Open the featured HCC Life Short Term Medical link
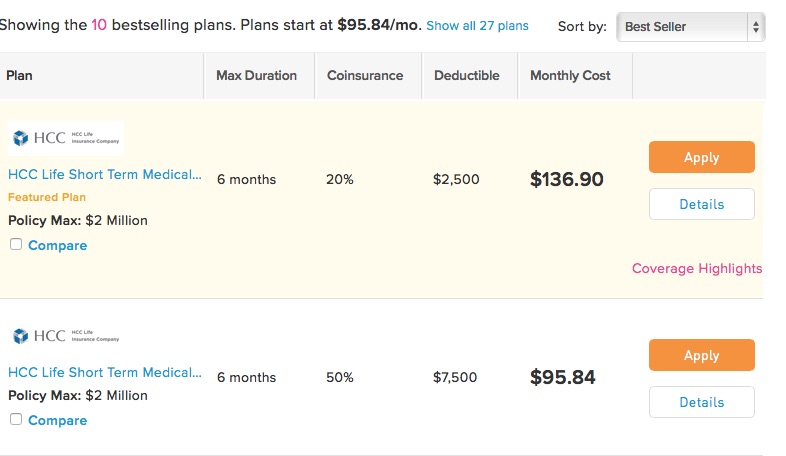The image size is (786, 456). [105, 174]
